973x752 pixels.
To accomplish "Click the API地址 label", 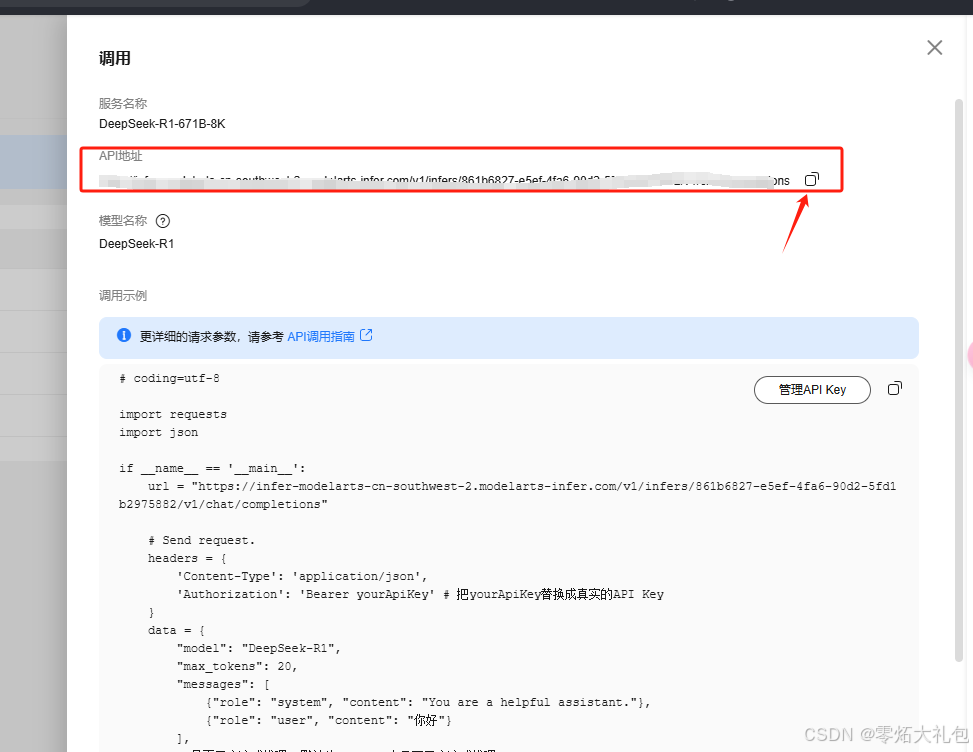I will click(x=120, y=156).
